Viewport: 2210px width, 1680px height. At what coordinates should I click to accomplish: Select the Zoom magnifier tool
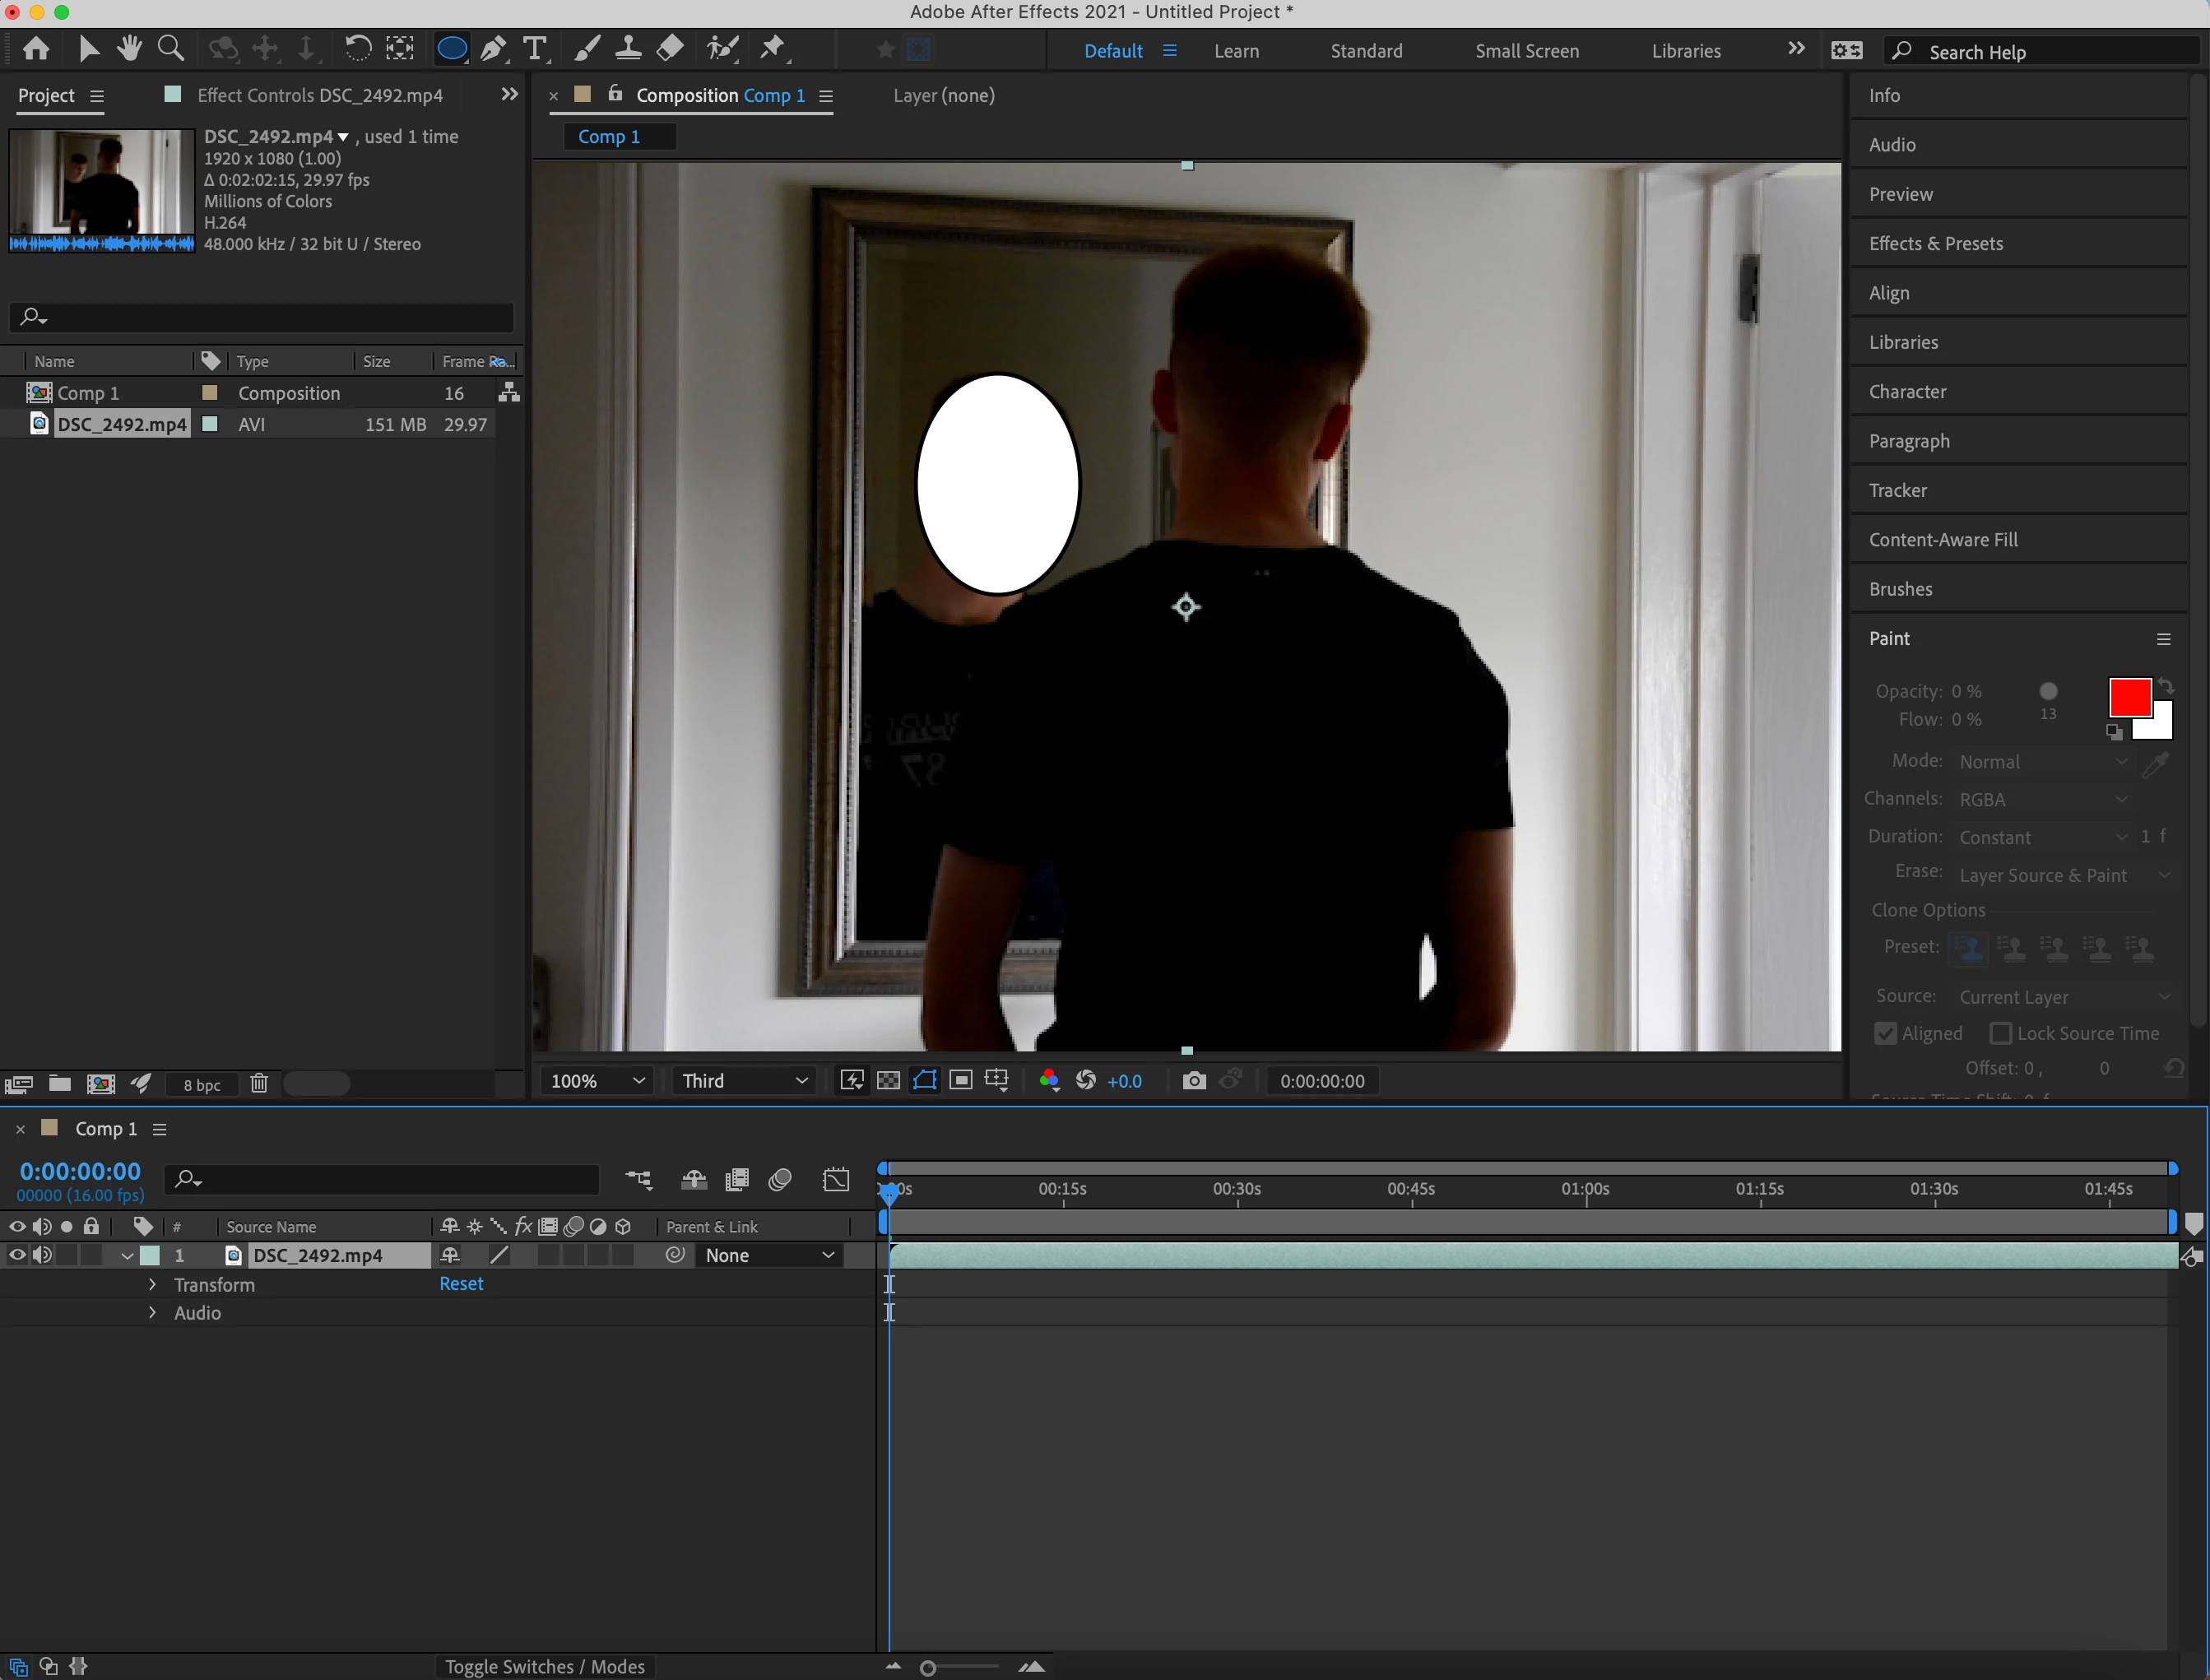pyautogui.click(x=171, y=48)
